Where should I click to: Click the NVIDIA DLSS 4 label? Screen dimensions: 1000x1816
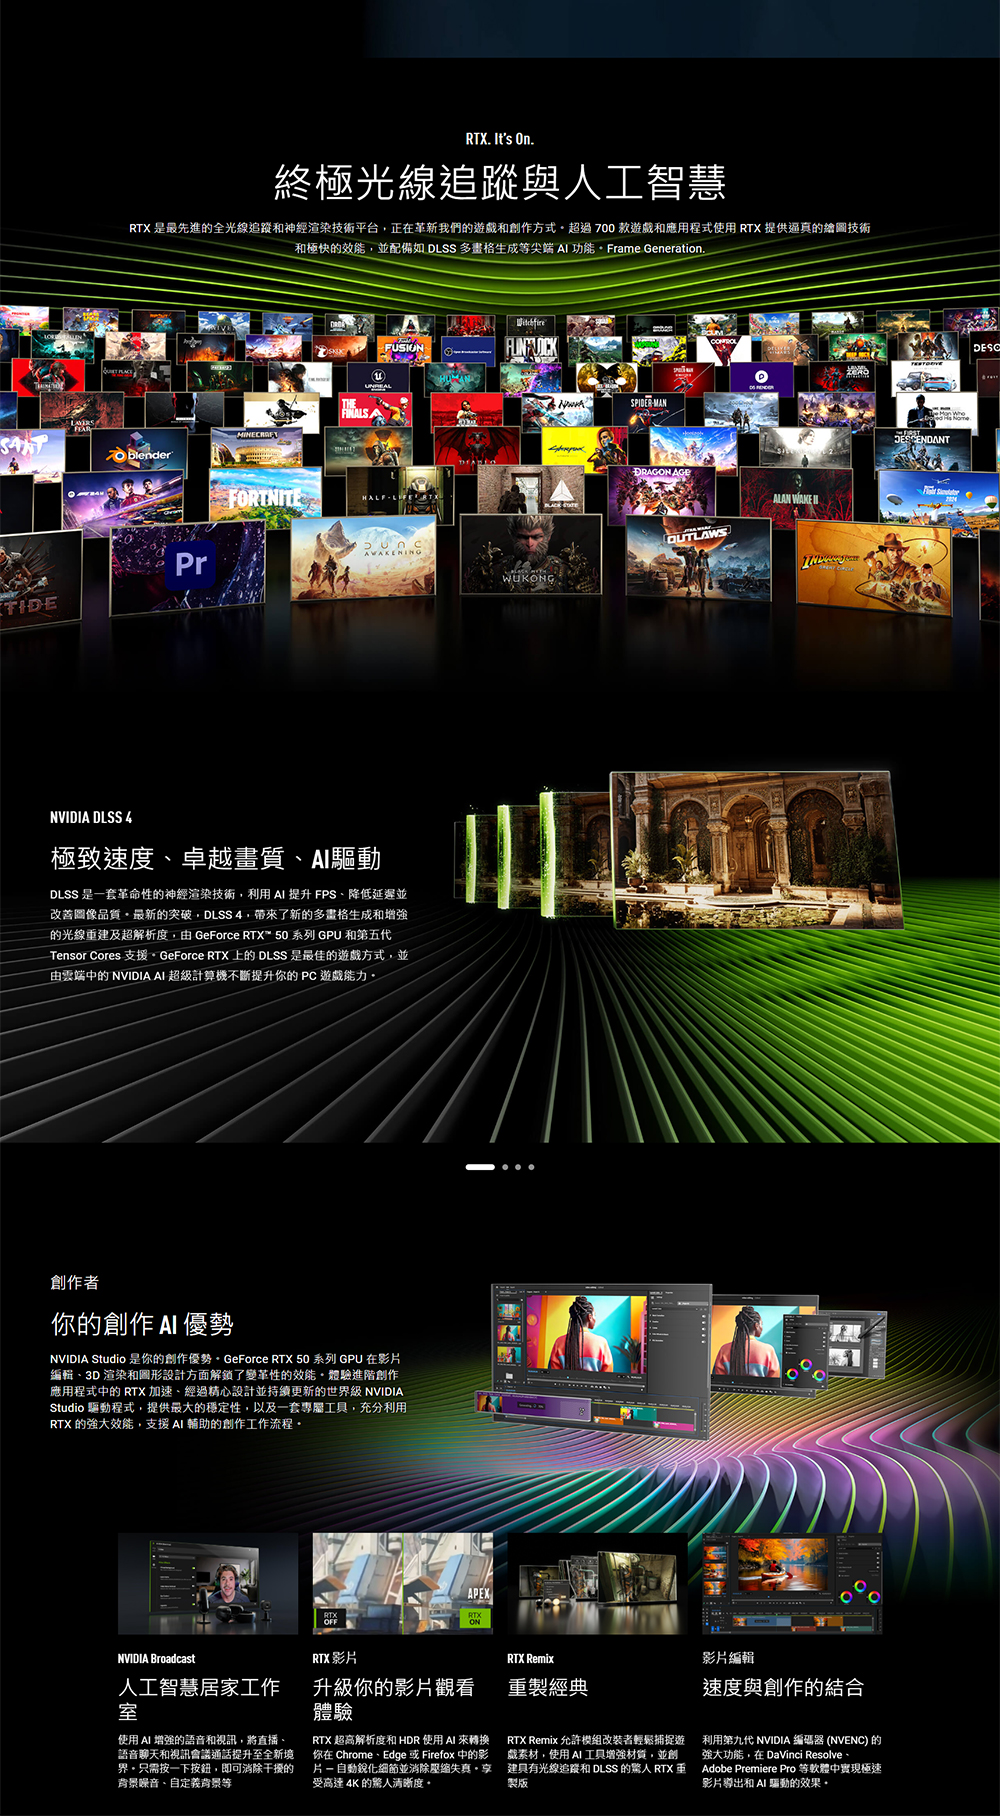91,817
